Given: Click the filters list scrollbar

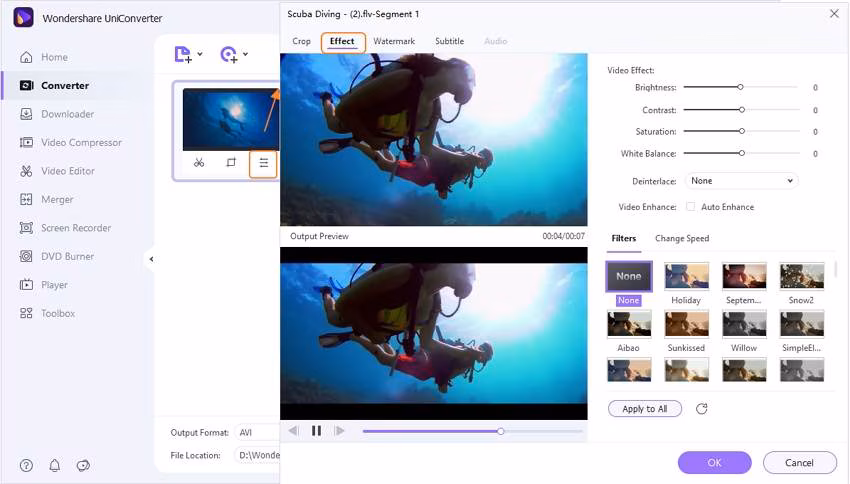Looking at the screenshot, I should coord(835,269).
